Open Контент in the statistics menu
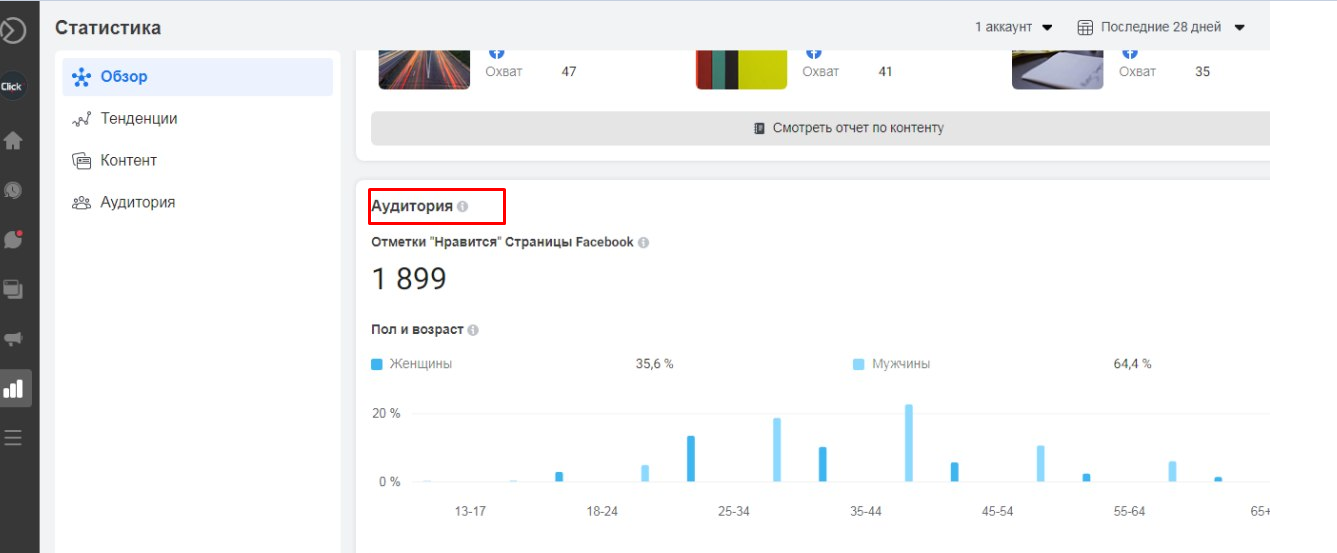Screen dimensions: 1337x553 pos(198,161)
